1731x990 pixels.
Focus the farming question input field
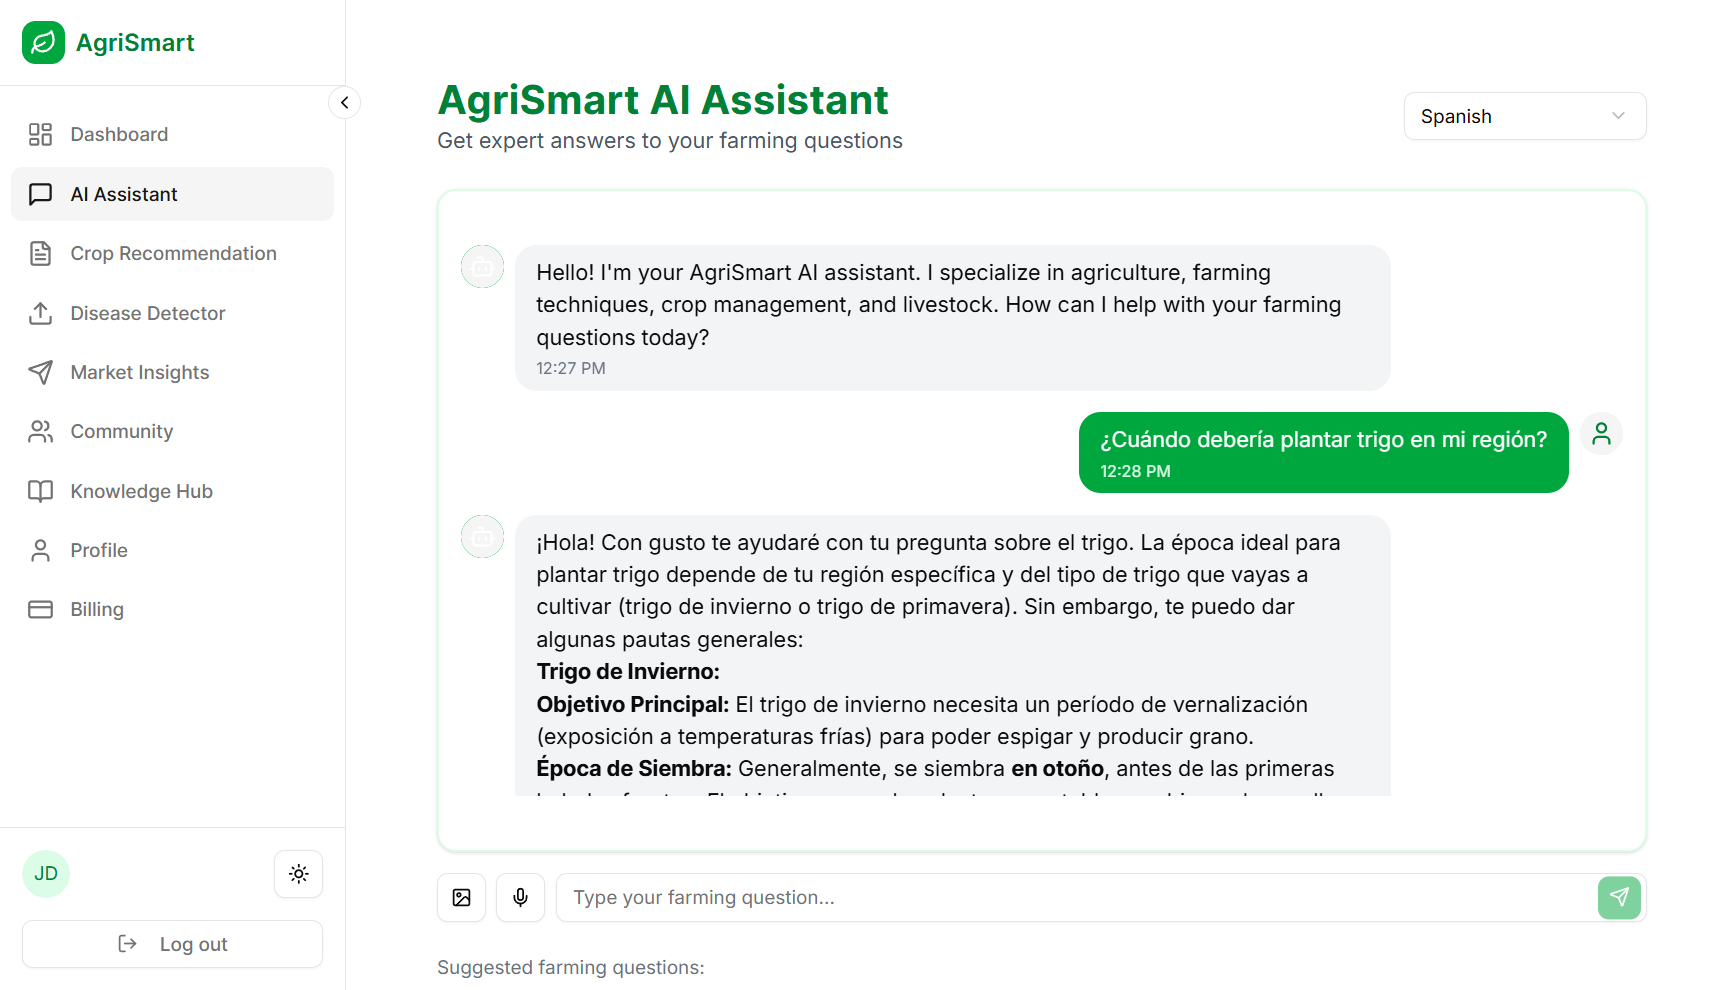point(1075,898)
